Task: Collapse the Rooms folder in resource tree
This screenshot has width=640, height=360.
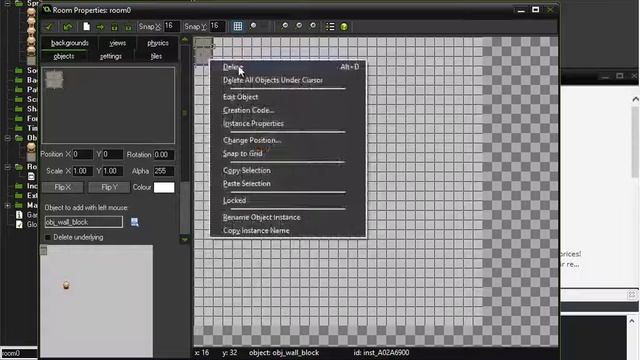Action: [x=7, y=167]
